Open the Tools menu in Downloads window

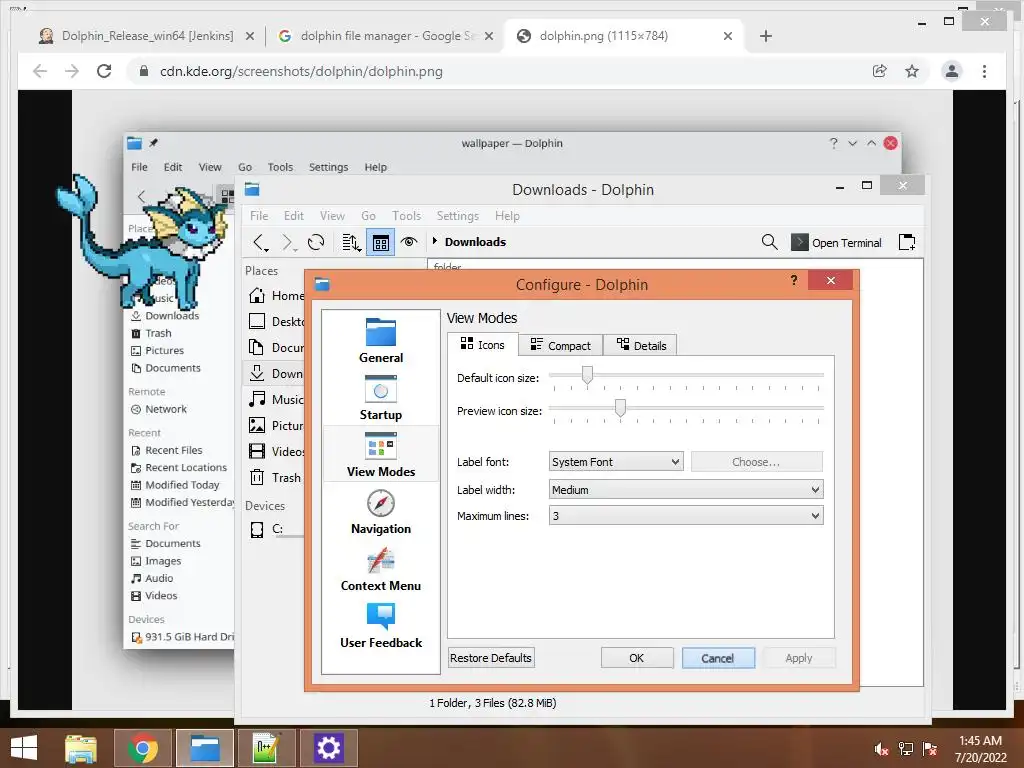tap(406, 216)
